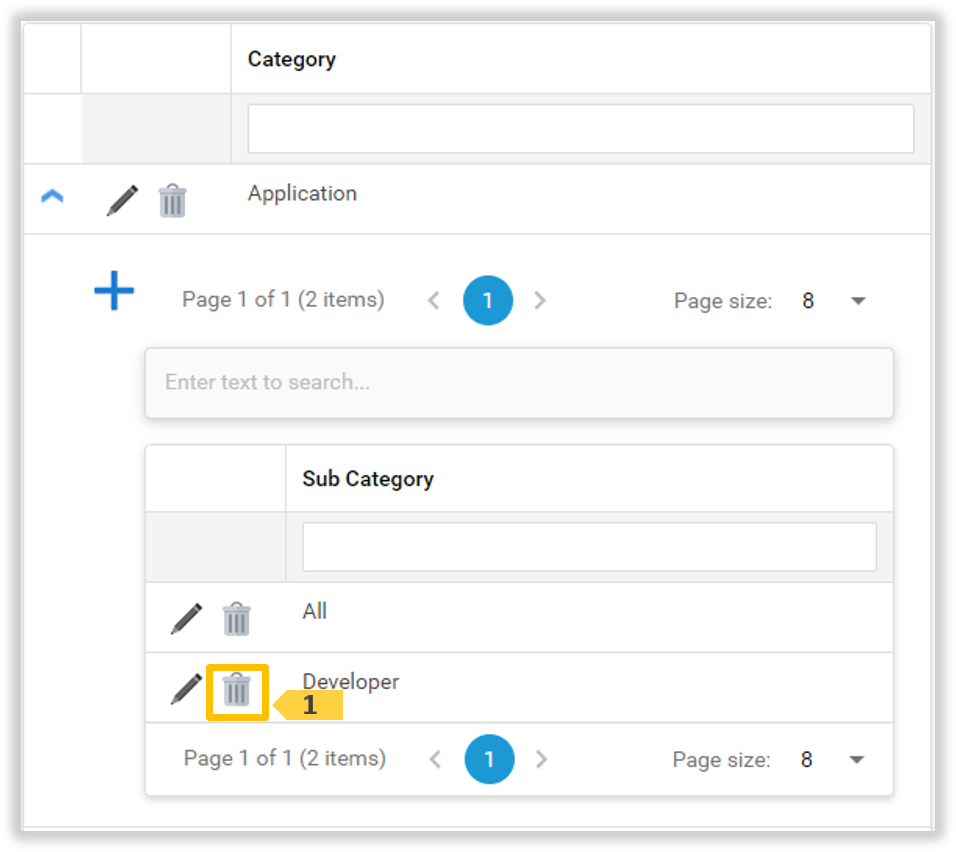The height and width of the screenshot is (852, 956).
Task: Delete the Developer sub category
Action: [237, 689]
